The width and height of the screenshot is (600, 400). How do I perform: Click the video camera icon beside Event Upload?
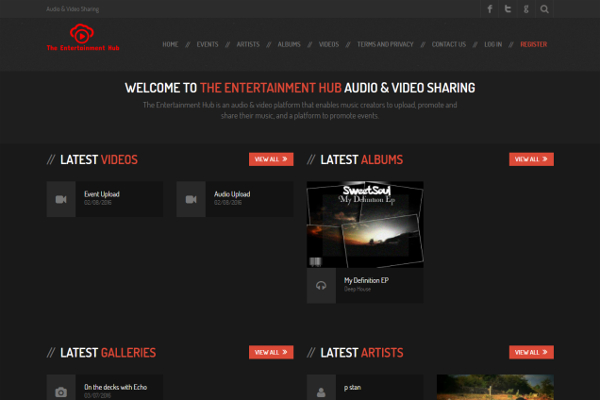point(61,199)
